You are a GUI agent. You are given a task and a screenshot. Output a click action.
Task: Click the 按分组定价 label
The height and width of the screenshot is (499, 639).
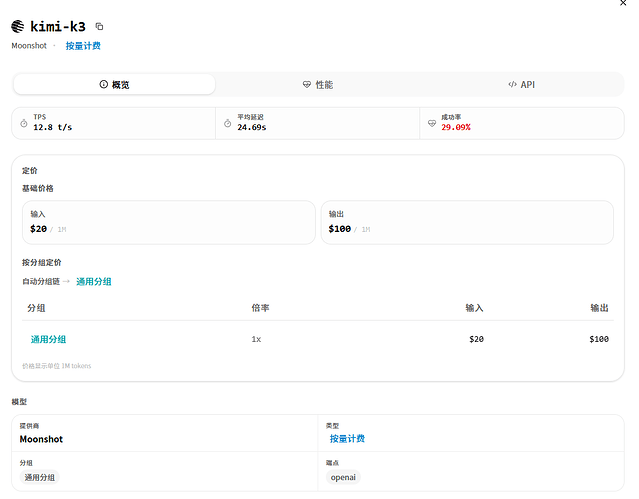click(42, 263)
